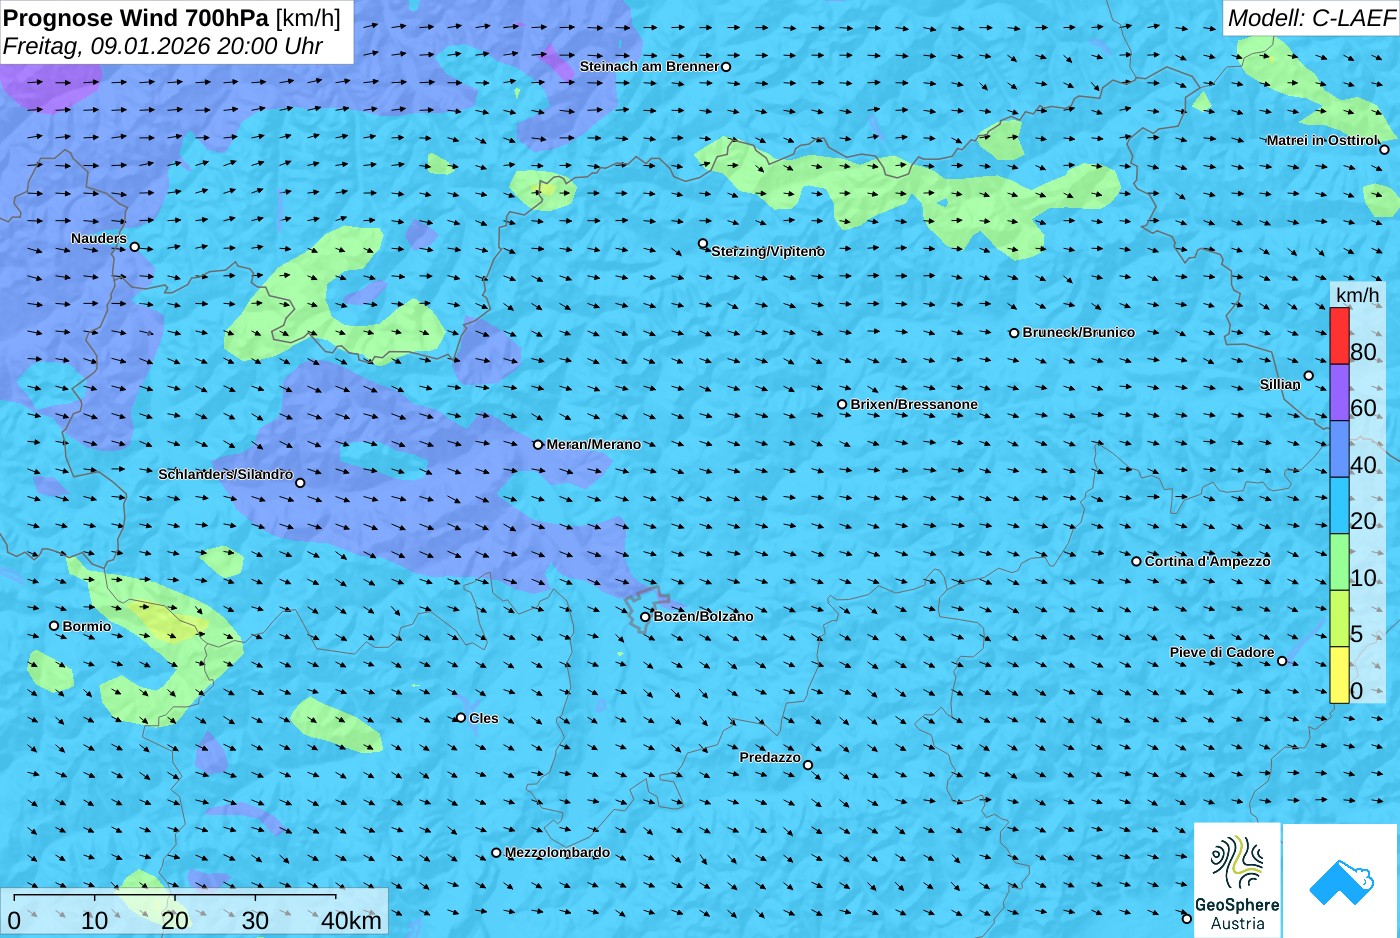Screen dimensions: 1400x938
Task: Click the 'Nauders' label text
Action: click(x=99, y=238)
